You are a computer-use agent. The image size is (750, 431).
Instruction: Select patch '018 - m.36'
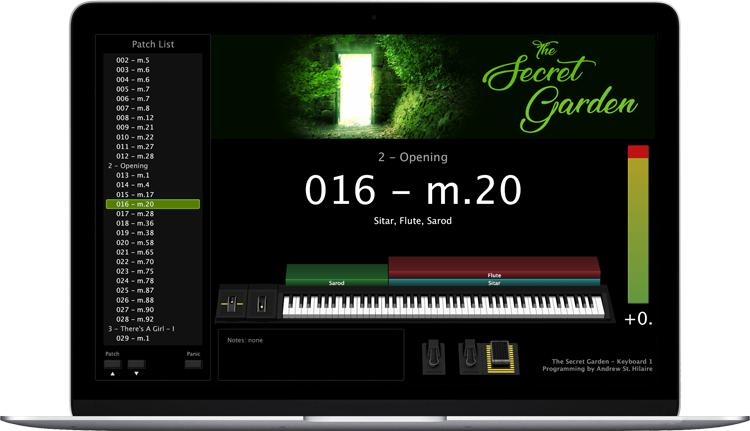click(x=134, y=223)
